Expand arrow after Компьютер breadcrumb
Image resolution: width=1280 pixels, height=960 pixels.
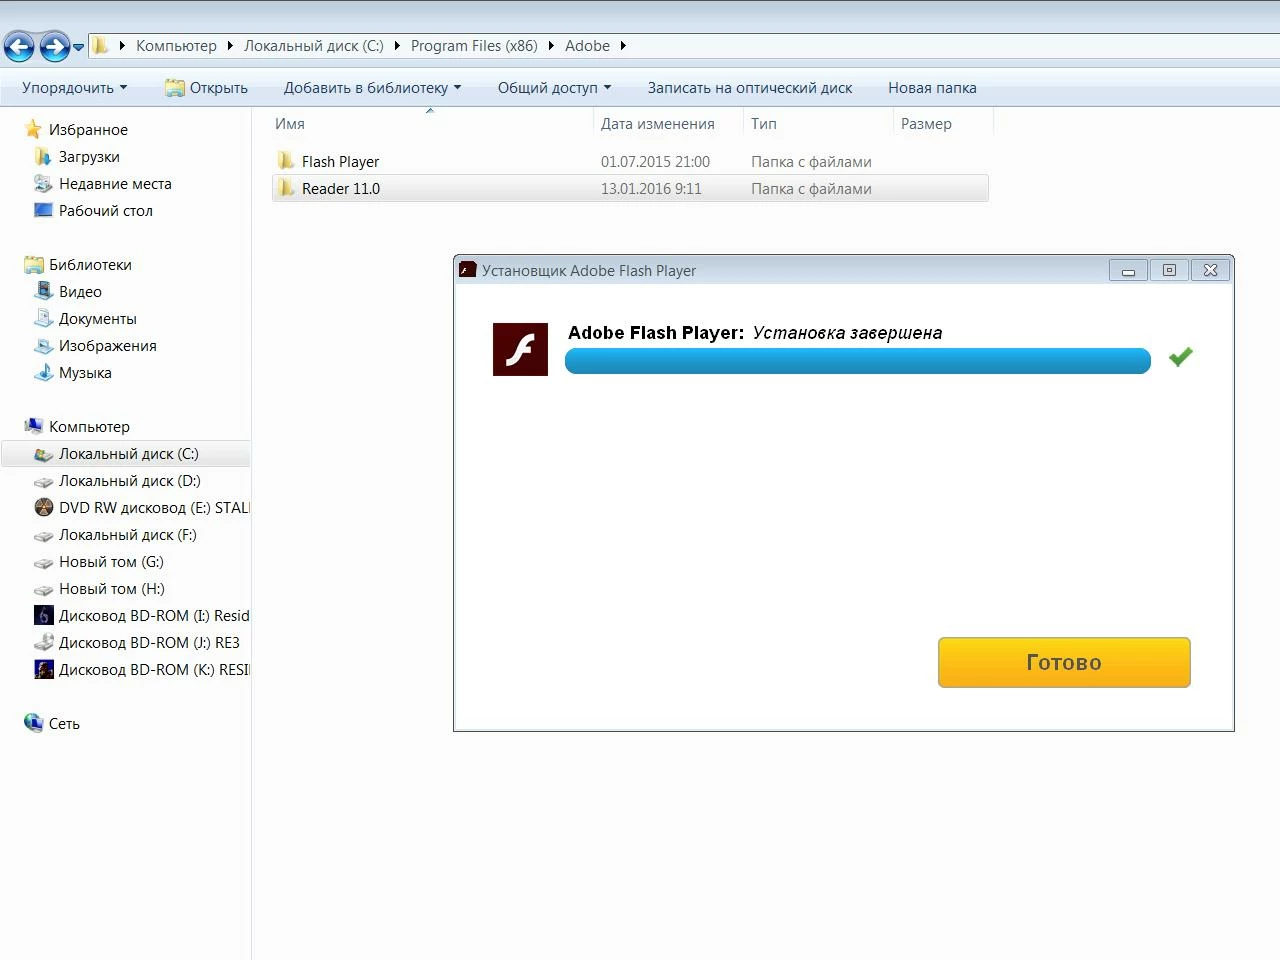231,46
